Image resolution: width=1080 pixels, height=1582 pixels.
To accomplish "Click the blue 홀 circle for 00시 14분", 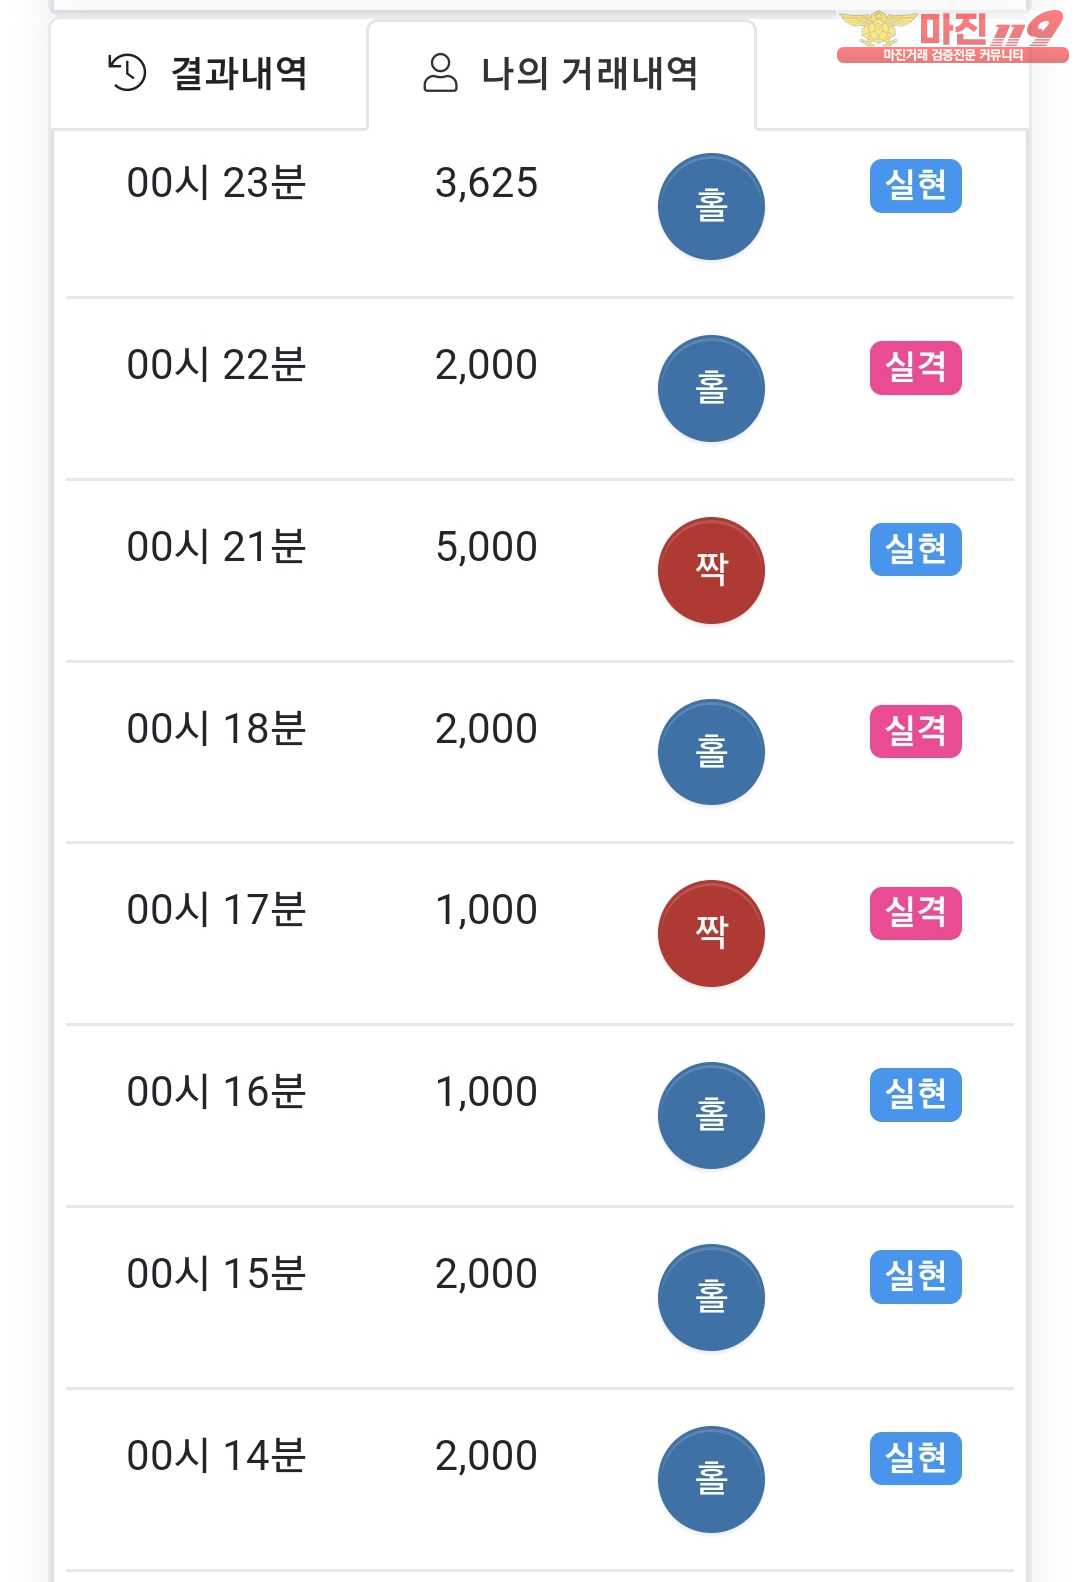I will click(711, 1479).
